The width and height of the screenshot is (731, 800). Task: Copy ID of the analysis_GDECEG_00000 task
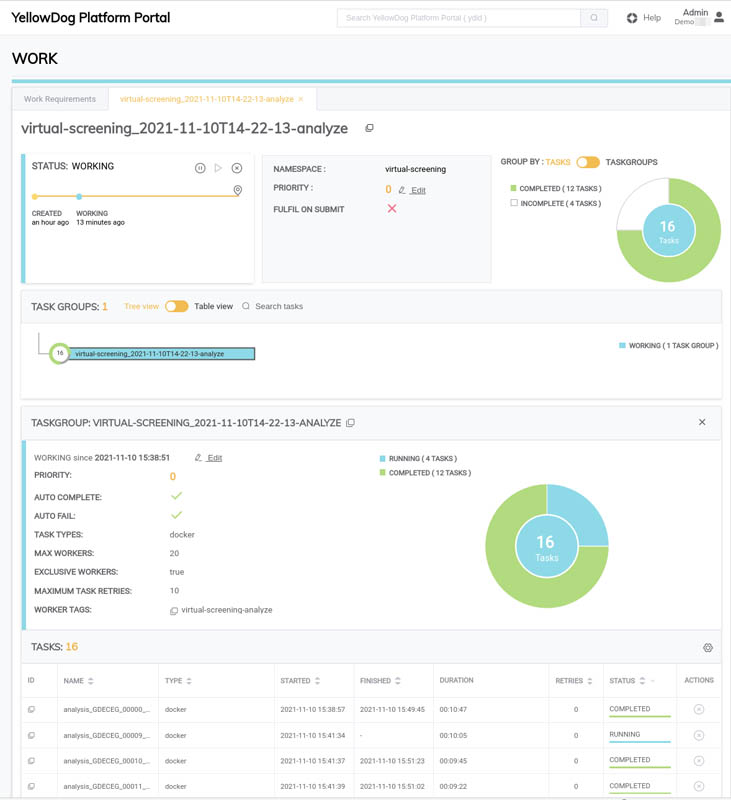click(x=31, y=710)
